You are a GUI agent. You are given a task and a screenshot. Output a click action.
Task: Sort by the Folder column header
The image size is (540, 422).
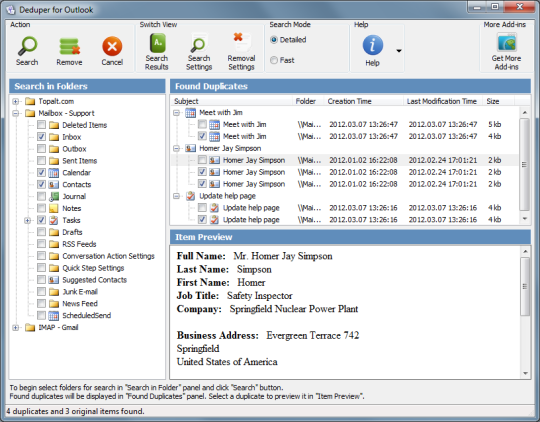[308, 101]
